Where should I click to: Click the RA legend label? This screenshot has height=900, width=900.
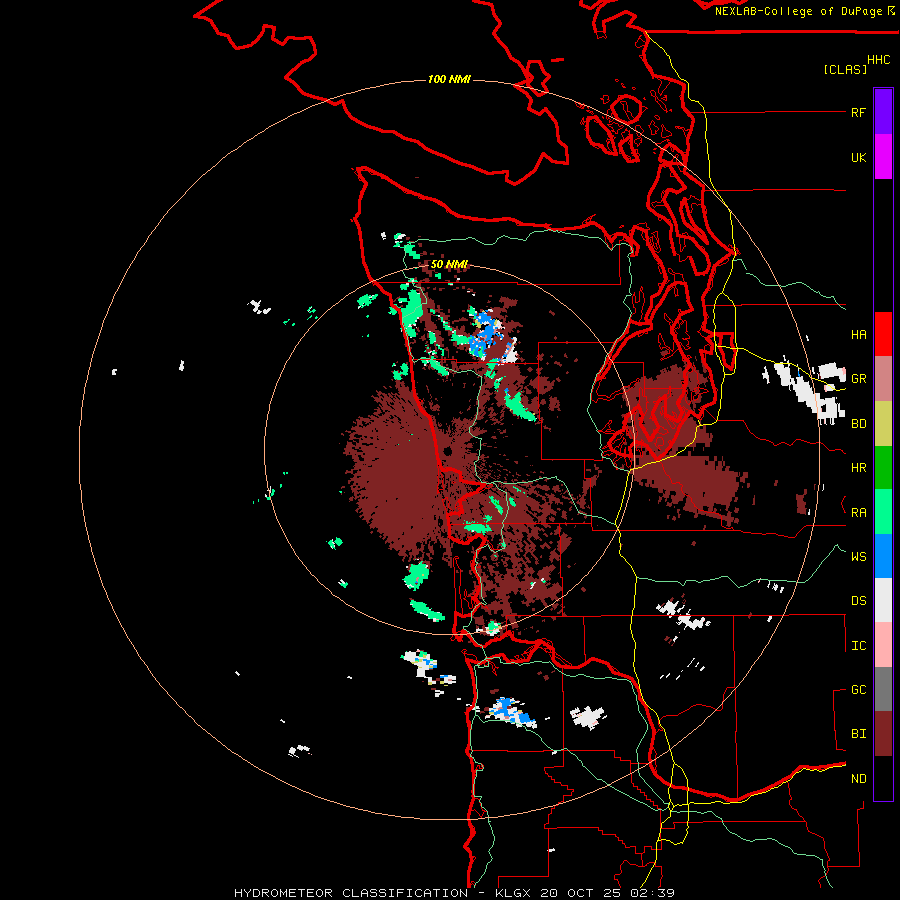(x=858, y=513)
